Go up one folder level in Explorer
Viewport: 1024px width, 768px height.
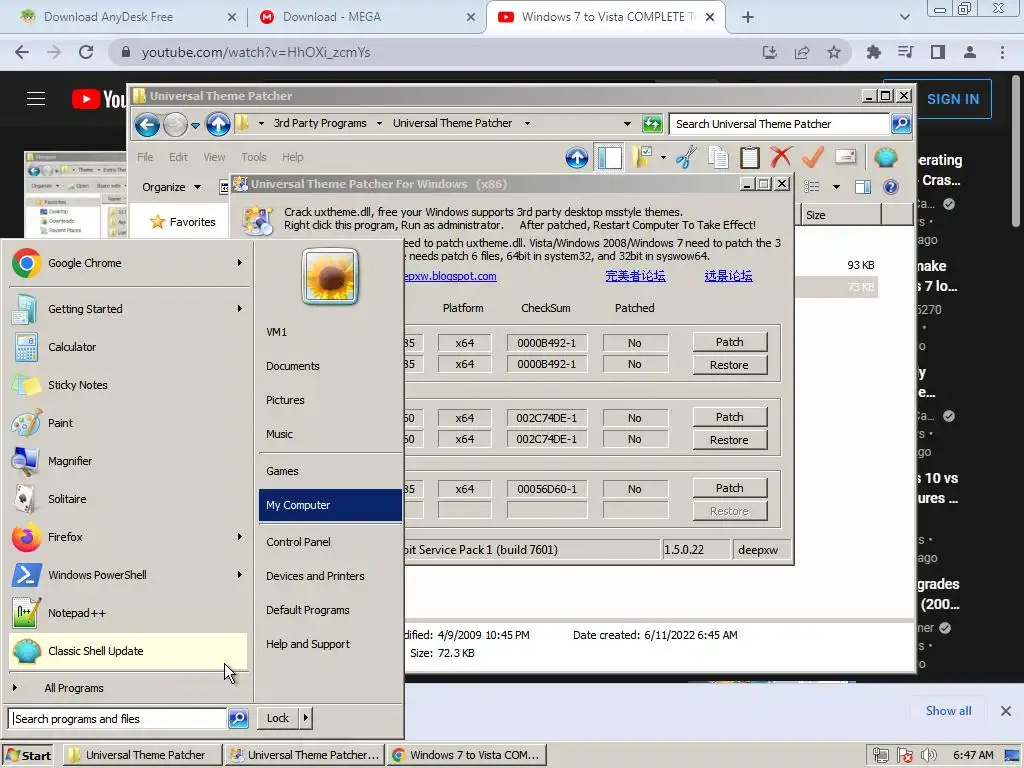(218, 124)
